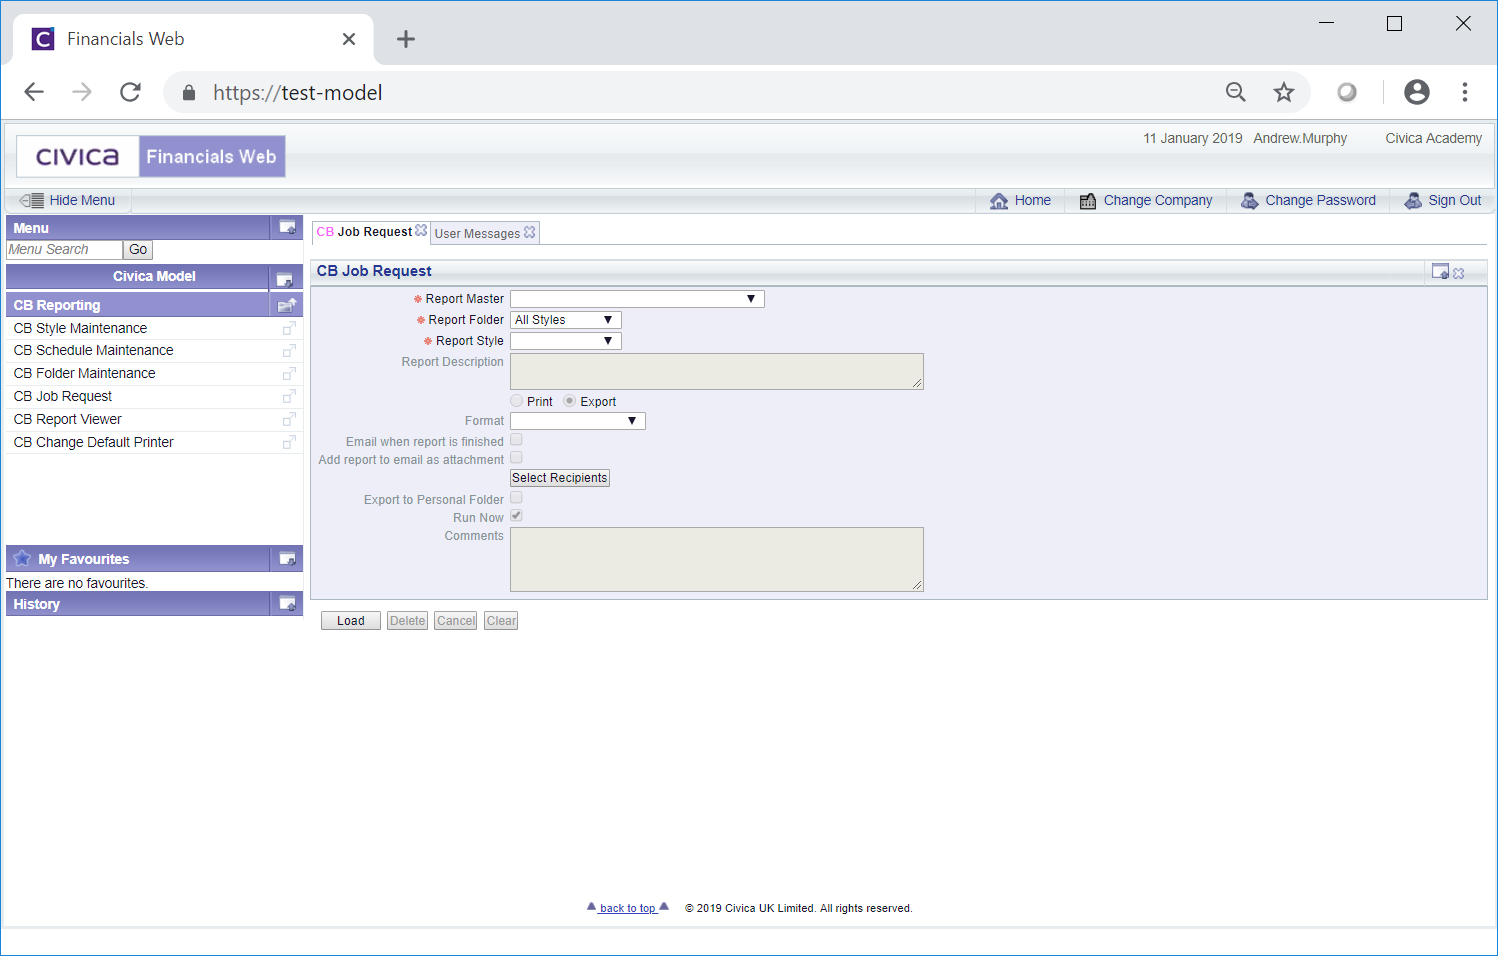The height and width of the screenshot is (956, 1498).
Task: Open CB Change Default Printer new window icon
Action: point(289,442)
